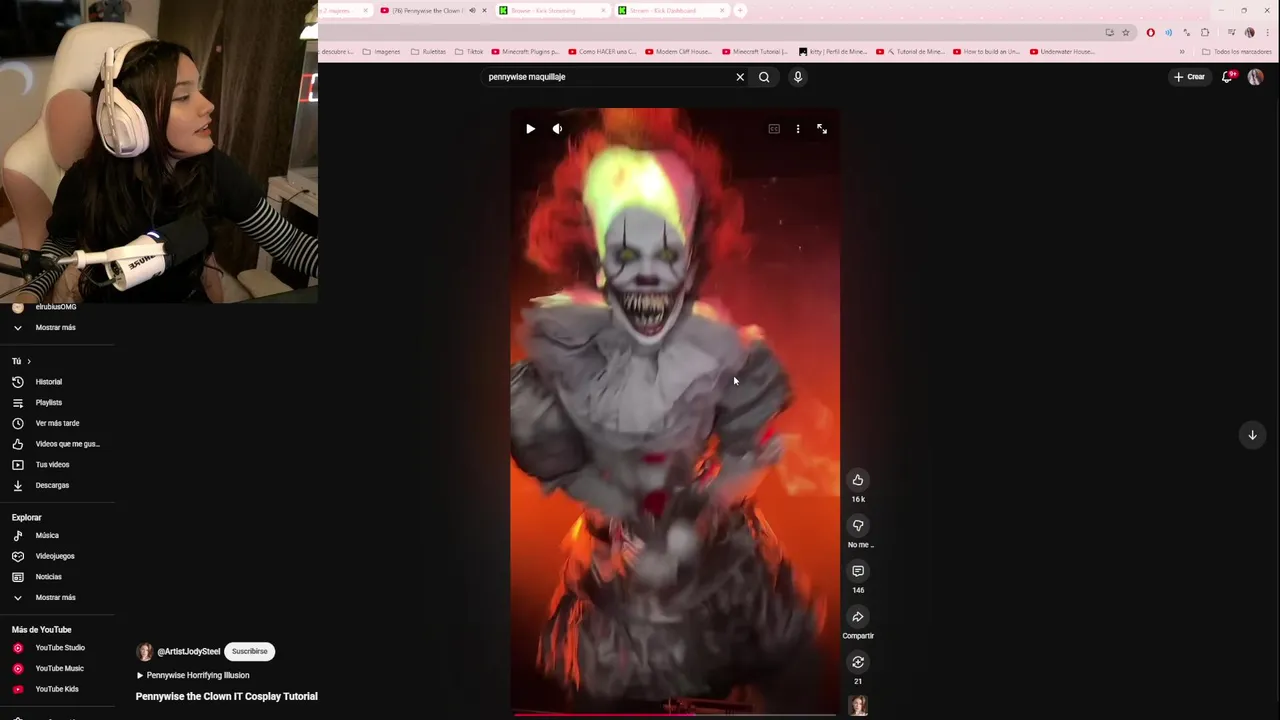The height and width of the screenshot is (720, 1280).
Task: Mute the short's volume icon
Action: point(557,129)
